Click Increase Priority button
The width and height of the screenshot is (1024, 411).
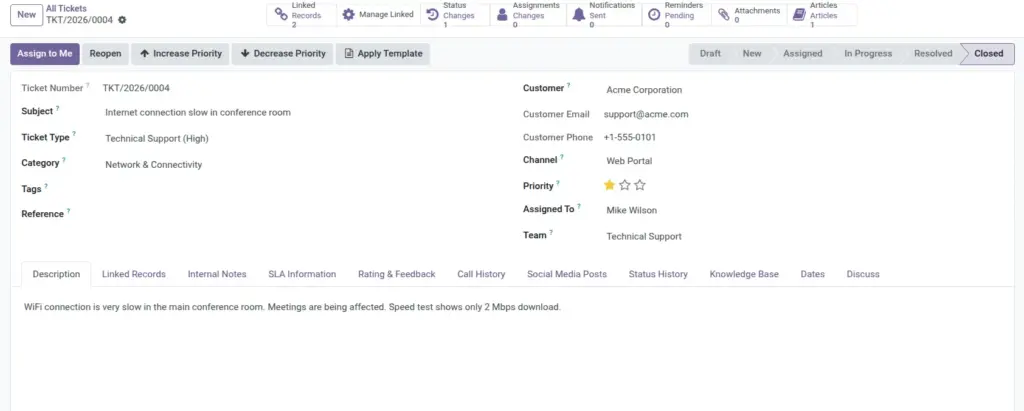pyautogui.click(x=180, y=54)
